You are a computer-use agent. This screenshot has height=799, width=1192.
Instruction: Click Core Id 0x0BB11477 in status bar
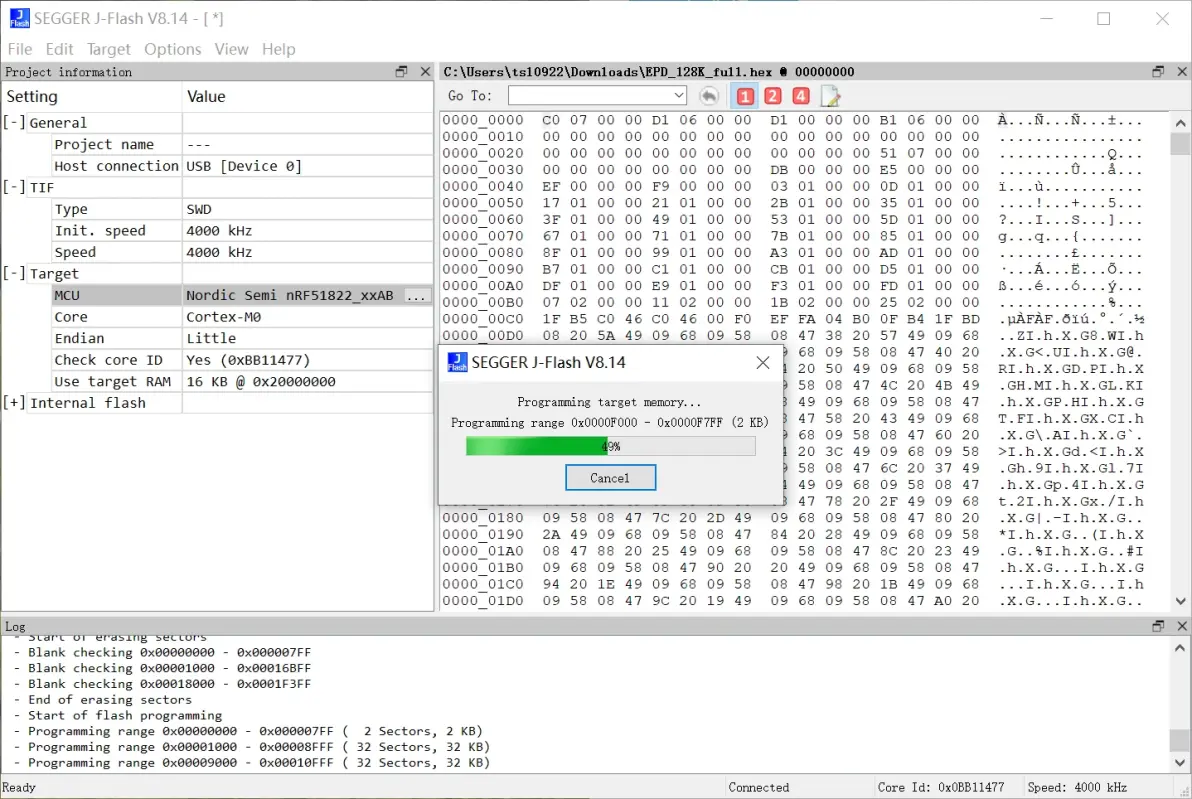click(x=941, y=788)
